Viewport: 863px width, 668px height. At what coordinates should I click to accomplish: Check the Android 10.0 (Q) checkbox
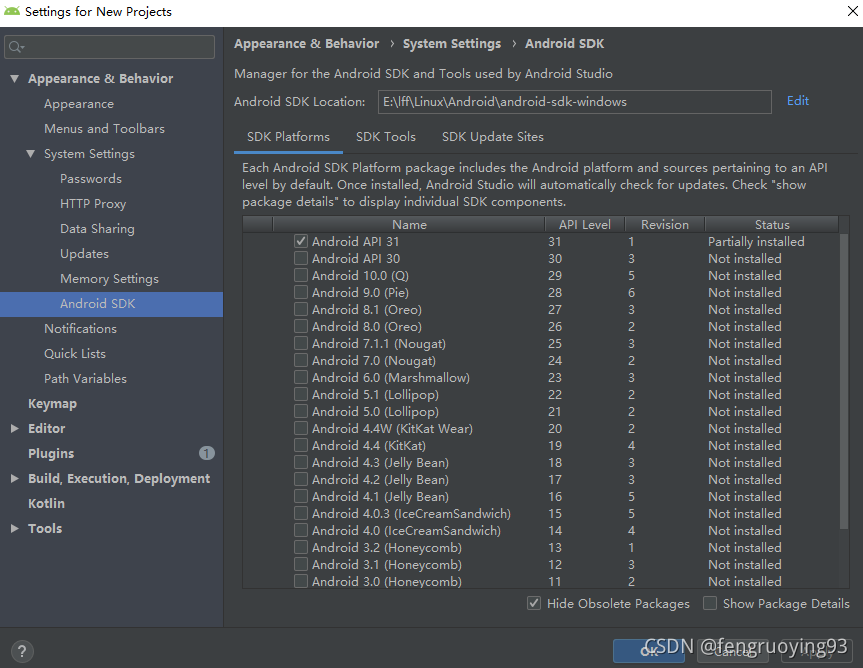(301, 276)
